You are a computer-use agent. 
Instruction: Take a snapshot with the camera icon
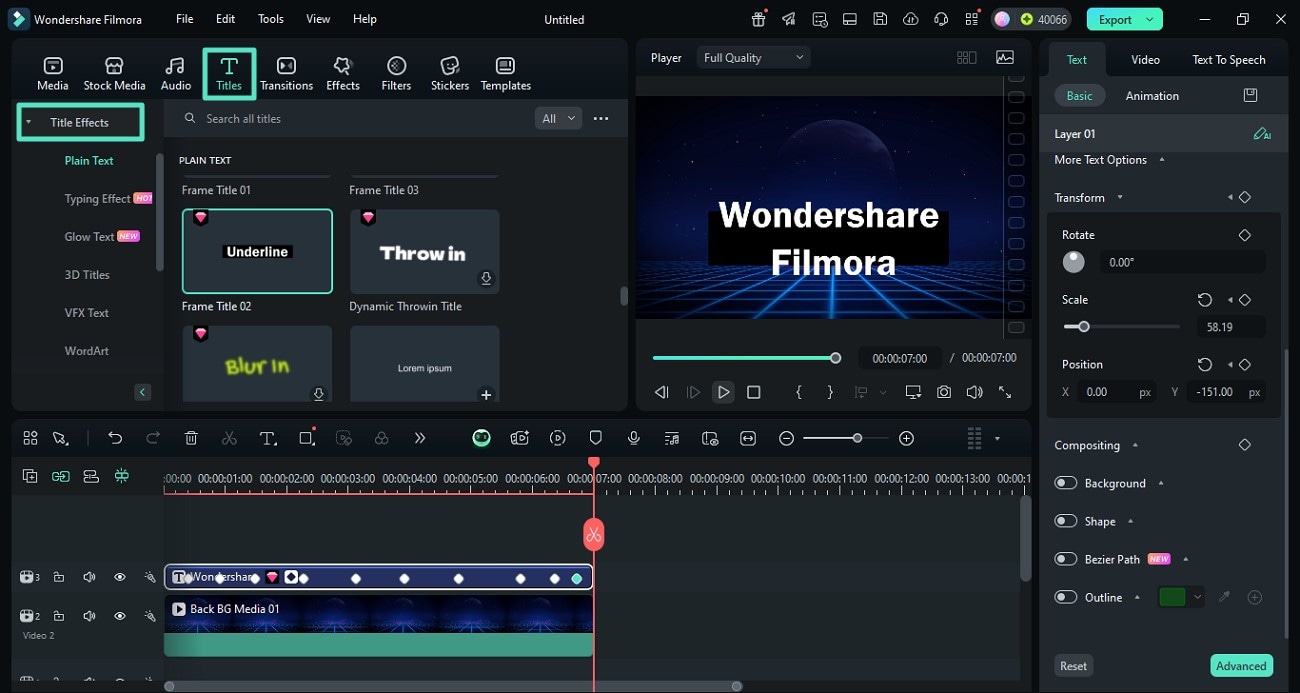pos(944,392)
